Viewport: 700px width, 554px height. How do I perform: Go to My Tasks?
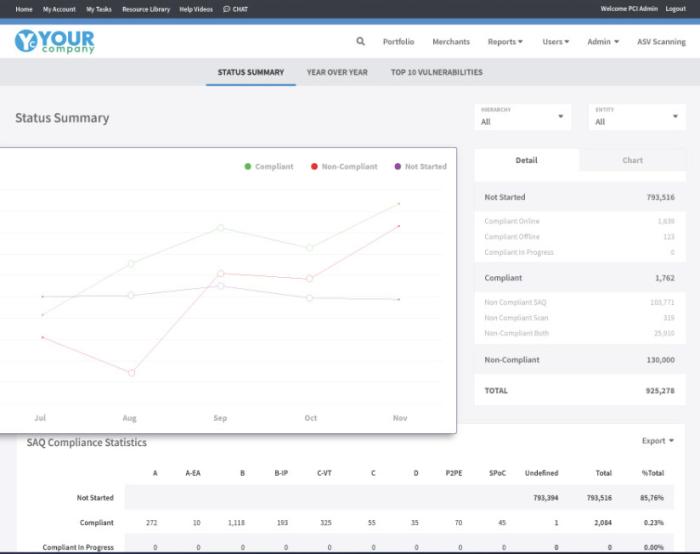(98, 9)
